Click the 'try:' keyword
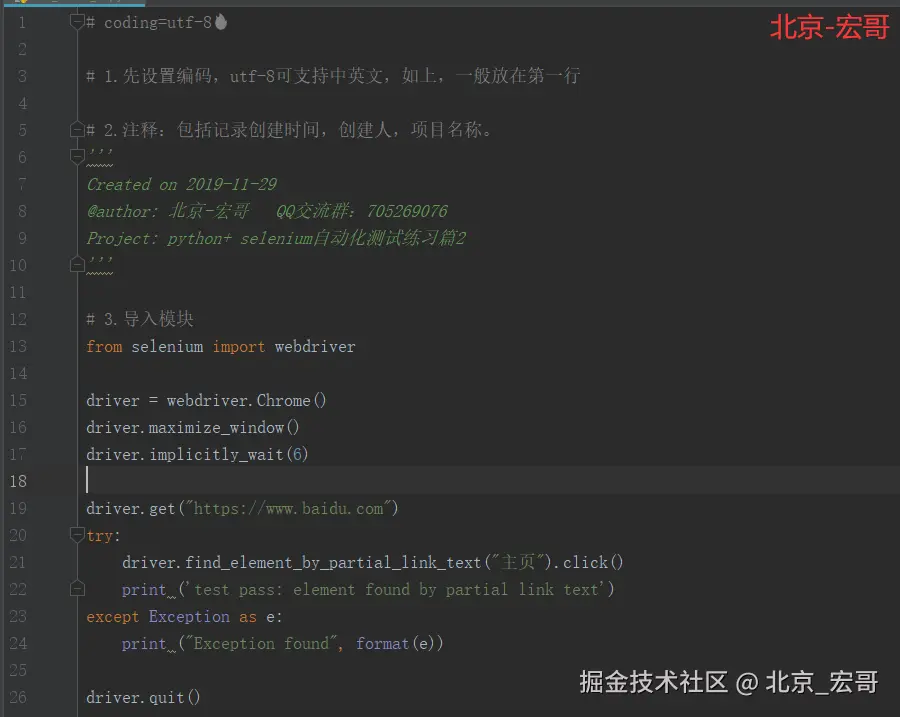This screenshot has width=900, height=717. (103, 536)
